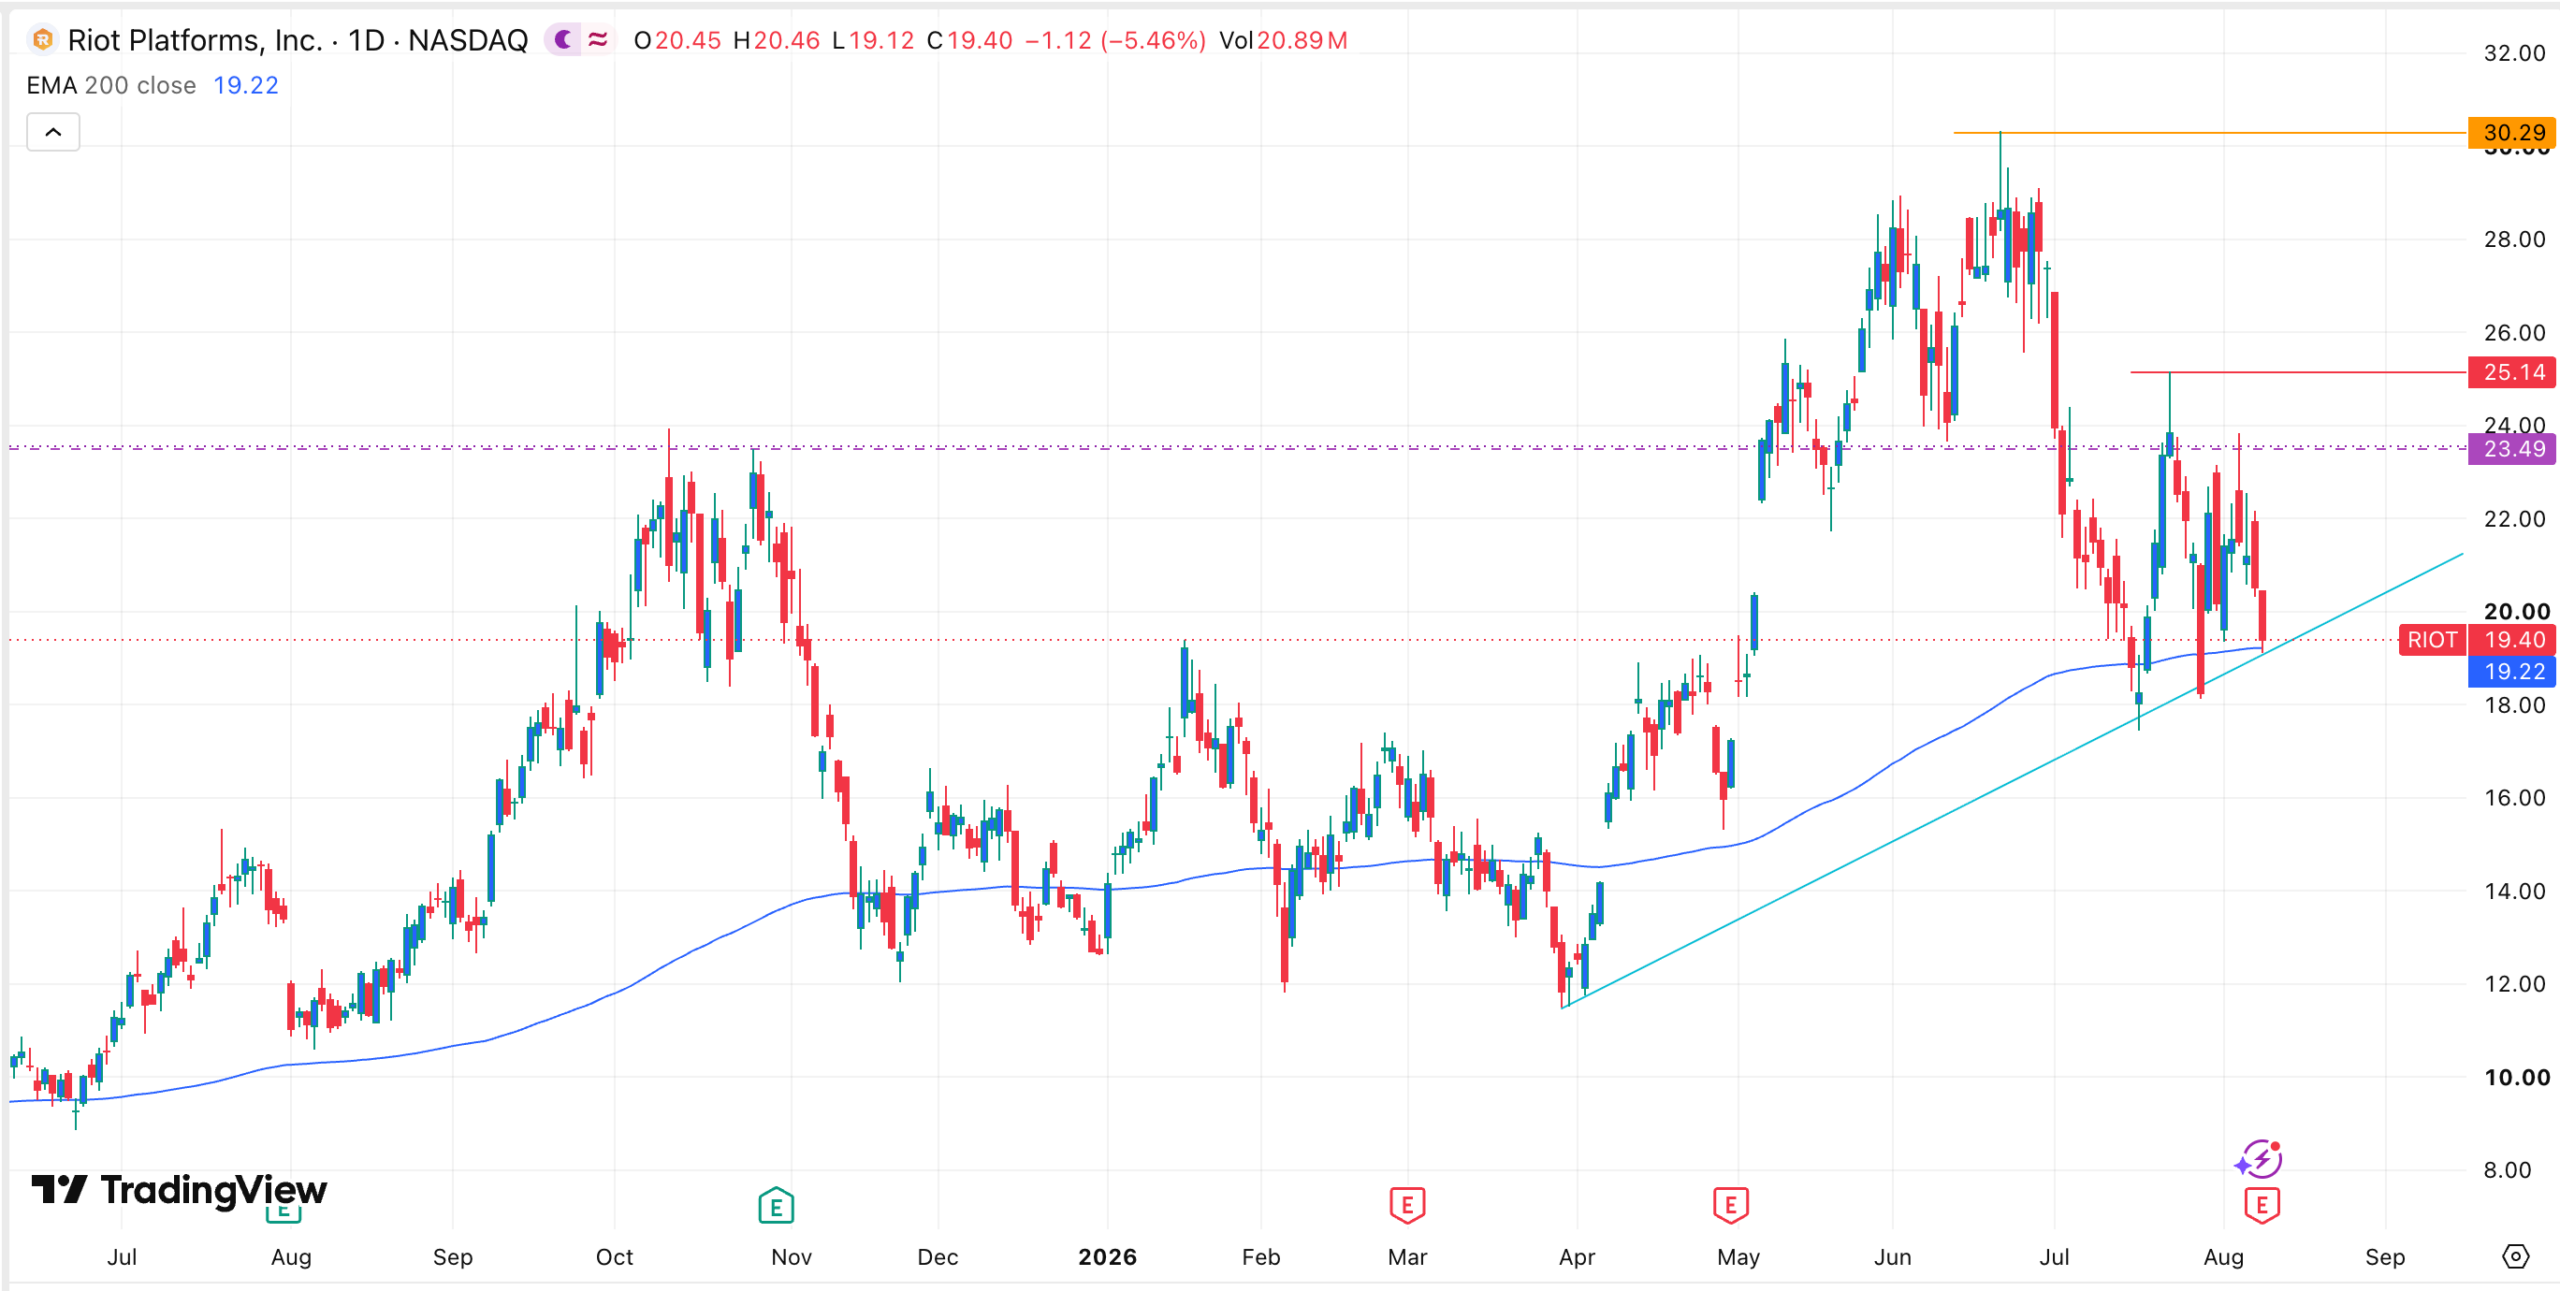Click the Jun label on the time axis

[1892, 1257]
